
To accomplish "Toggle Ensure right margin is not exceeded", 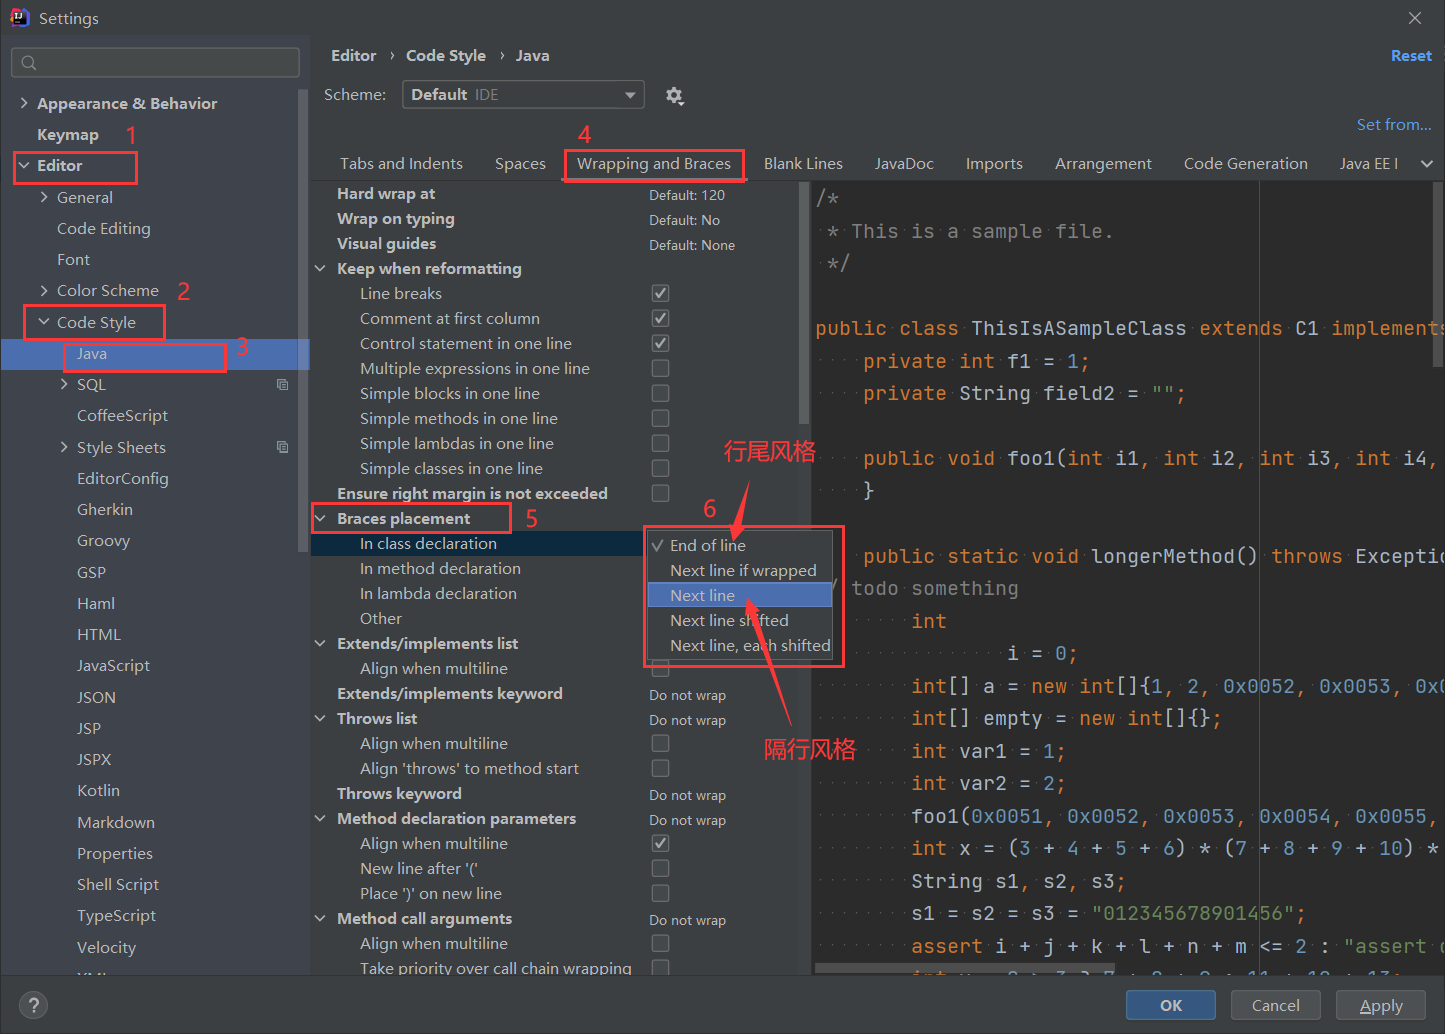I will [x=660, y=493].
